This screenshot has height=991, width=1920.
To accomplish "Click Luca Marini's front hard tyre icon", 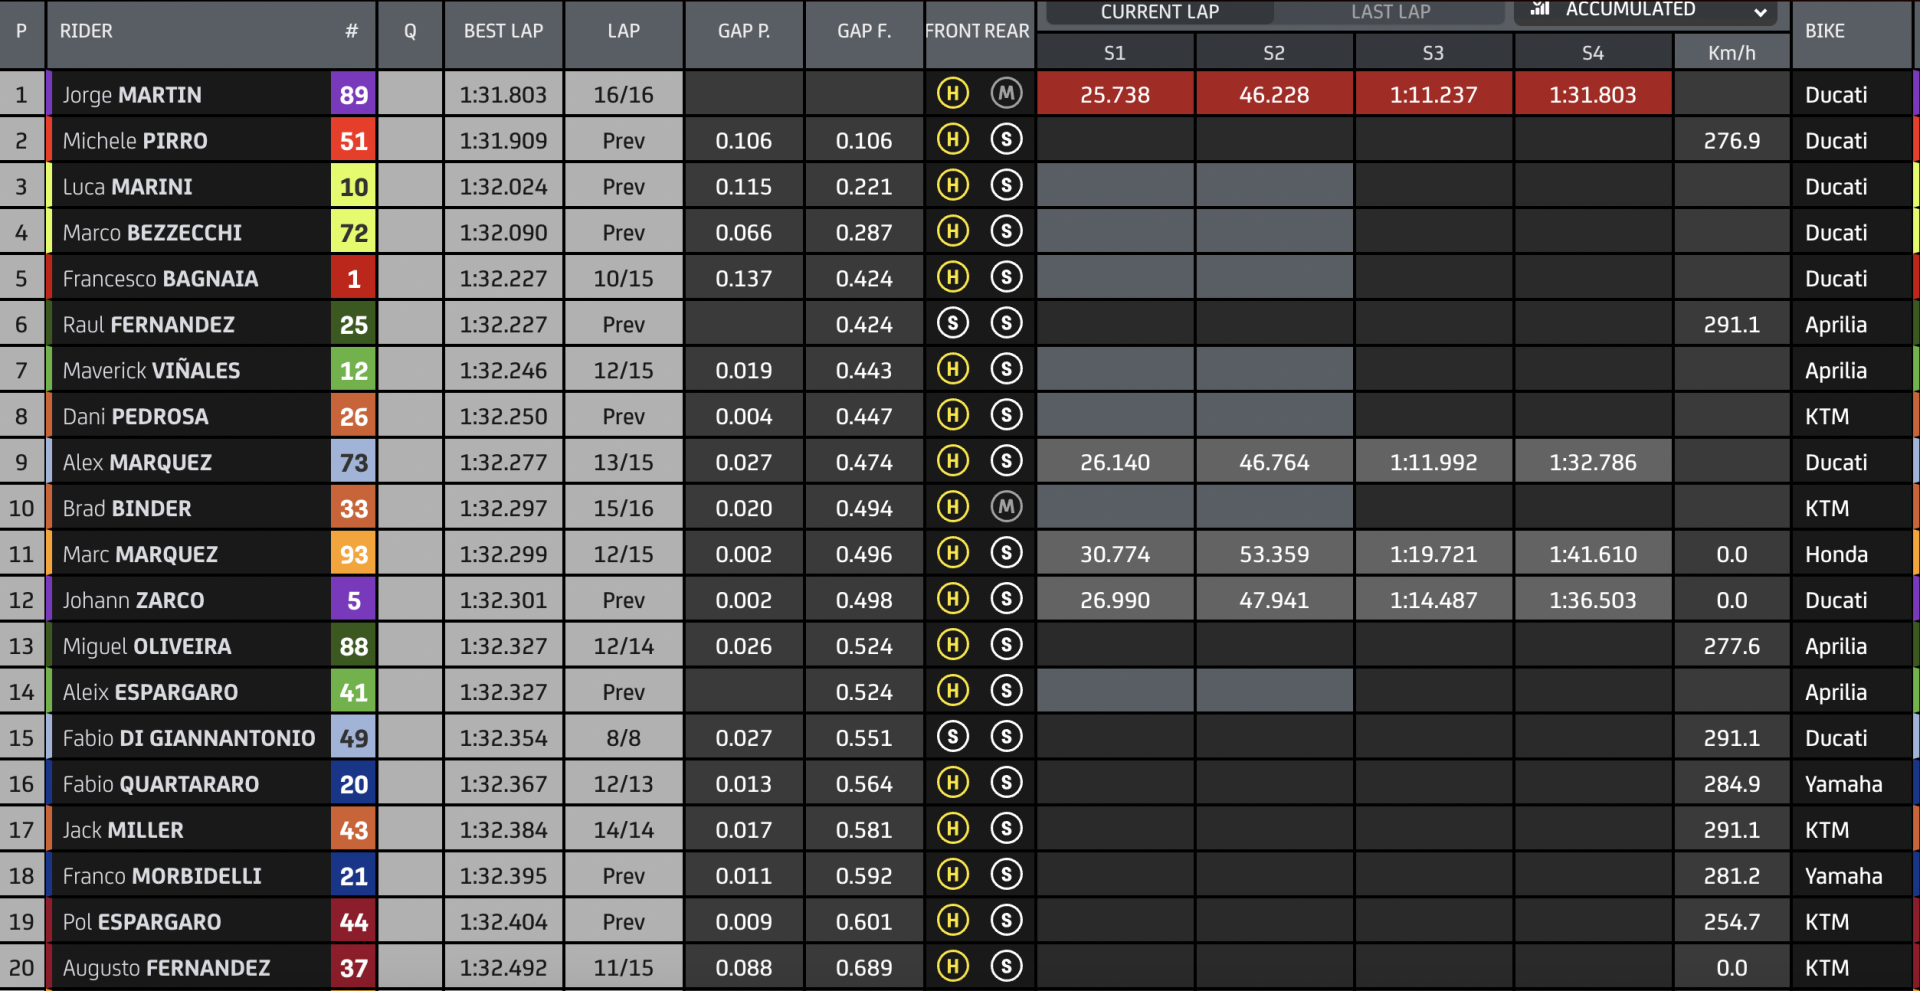I will pyautogui.click(x=952, y=186).
